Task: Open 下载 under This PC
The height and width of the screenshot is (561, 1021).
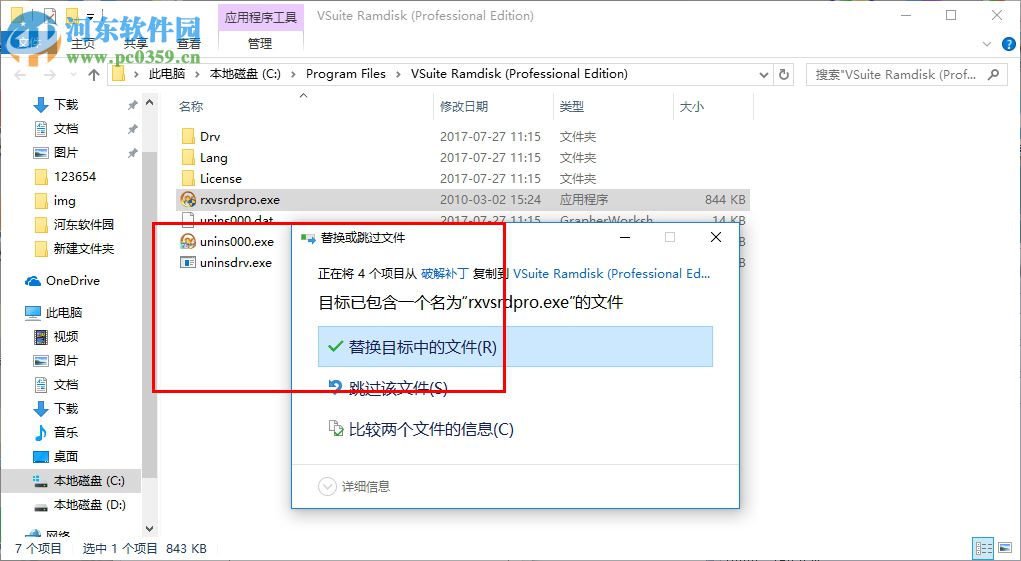Action: [65, 408]
